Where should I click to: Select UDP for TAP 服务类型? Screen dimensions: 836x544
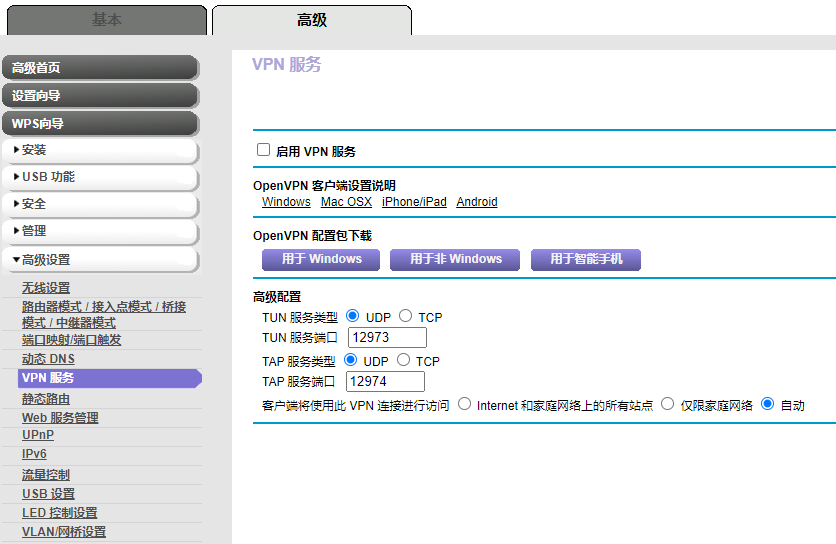350,360
